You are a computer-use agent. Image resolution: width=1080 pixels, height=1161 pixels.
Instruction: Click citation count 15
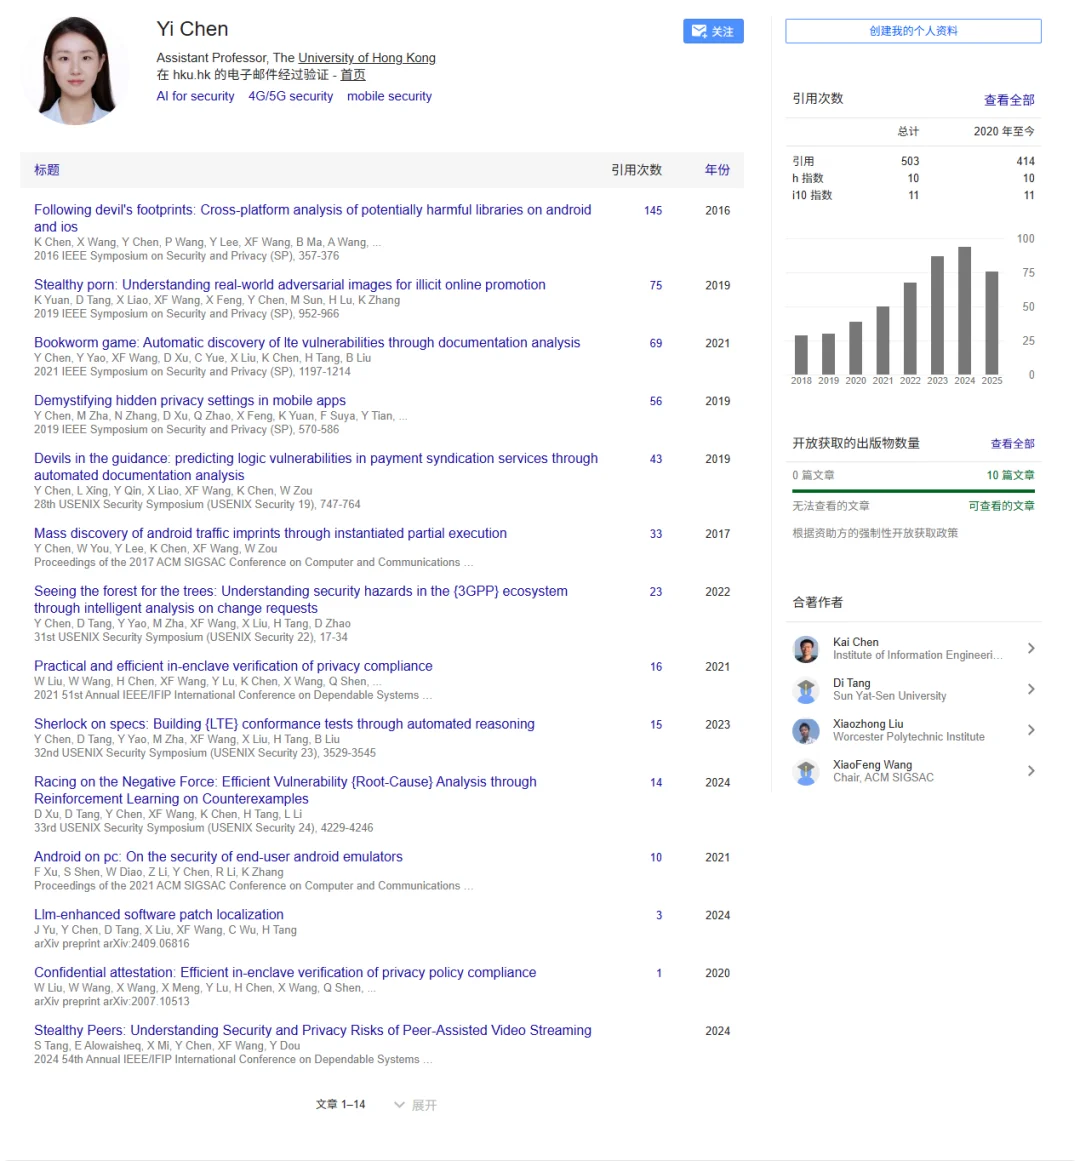(655, 725)
